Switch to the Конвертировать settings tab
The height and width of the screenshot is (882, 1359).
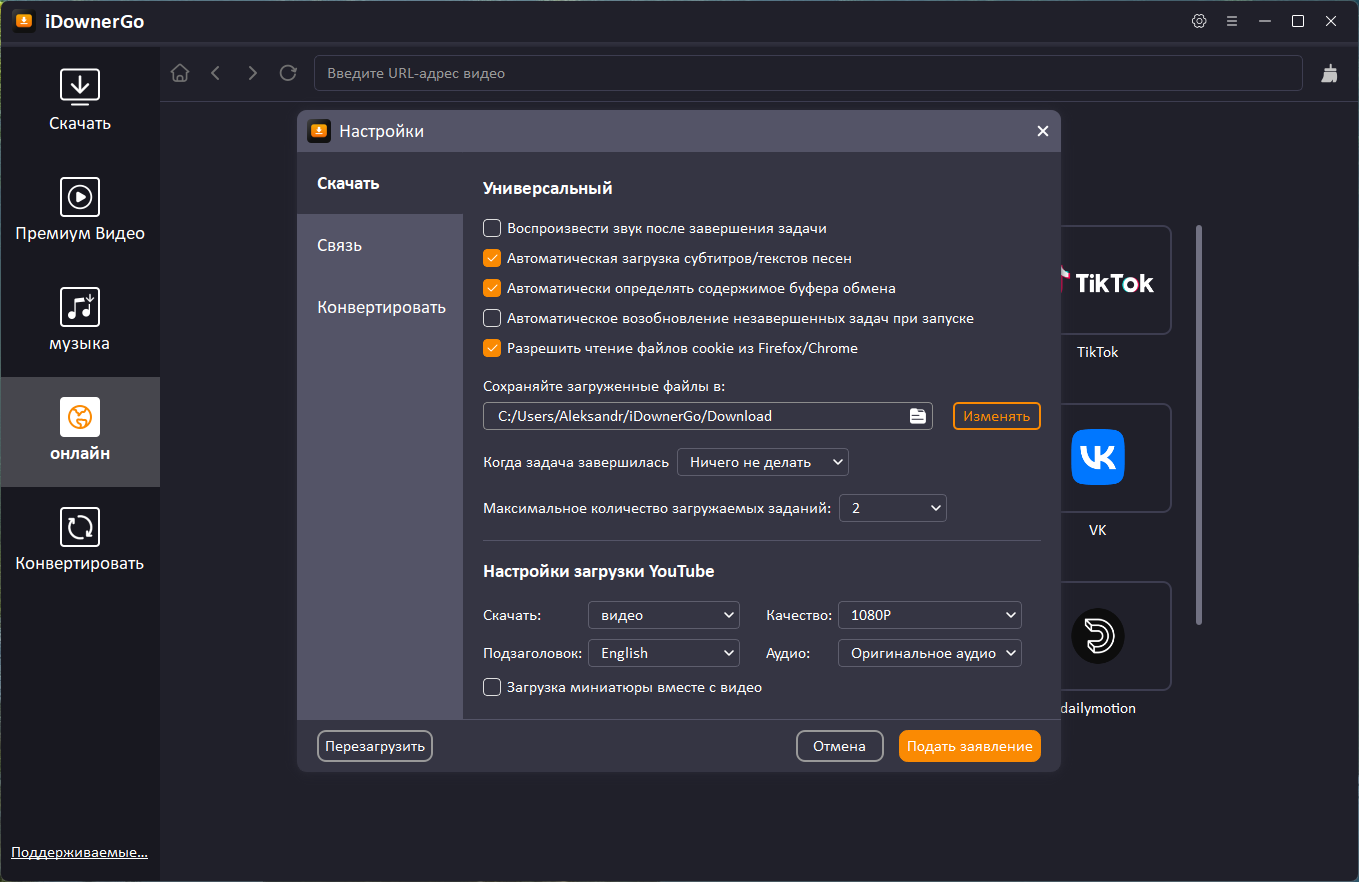[380, 307]
